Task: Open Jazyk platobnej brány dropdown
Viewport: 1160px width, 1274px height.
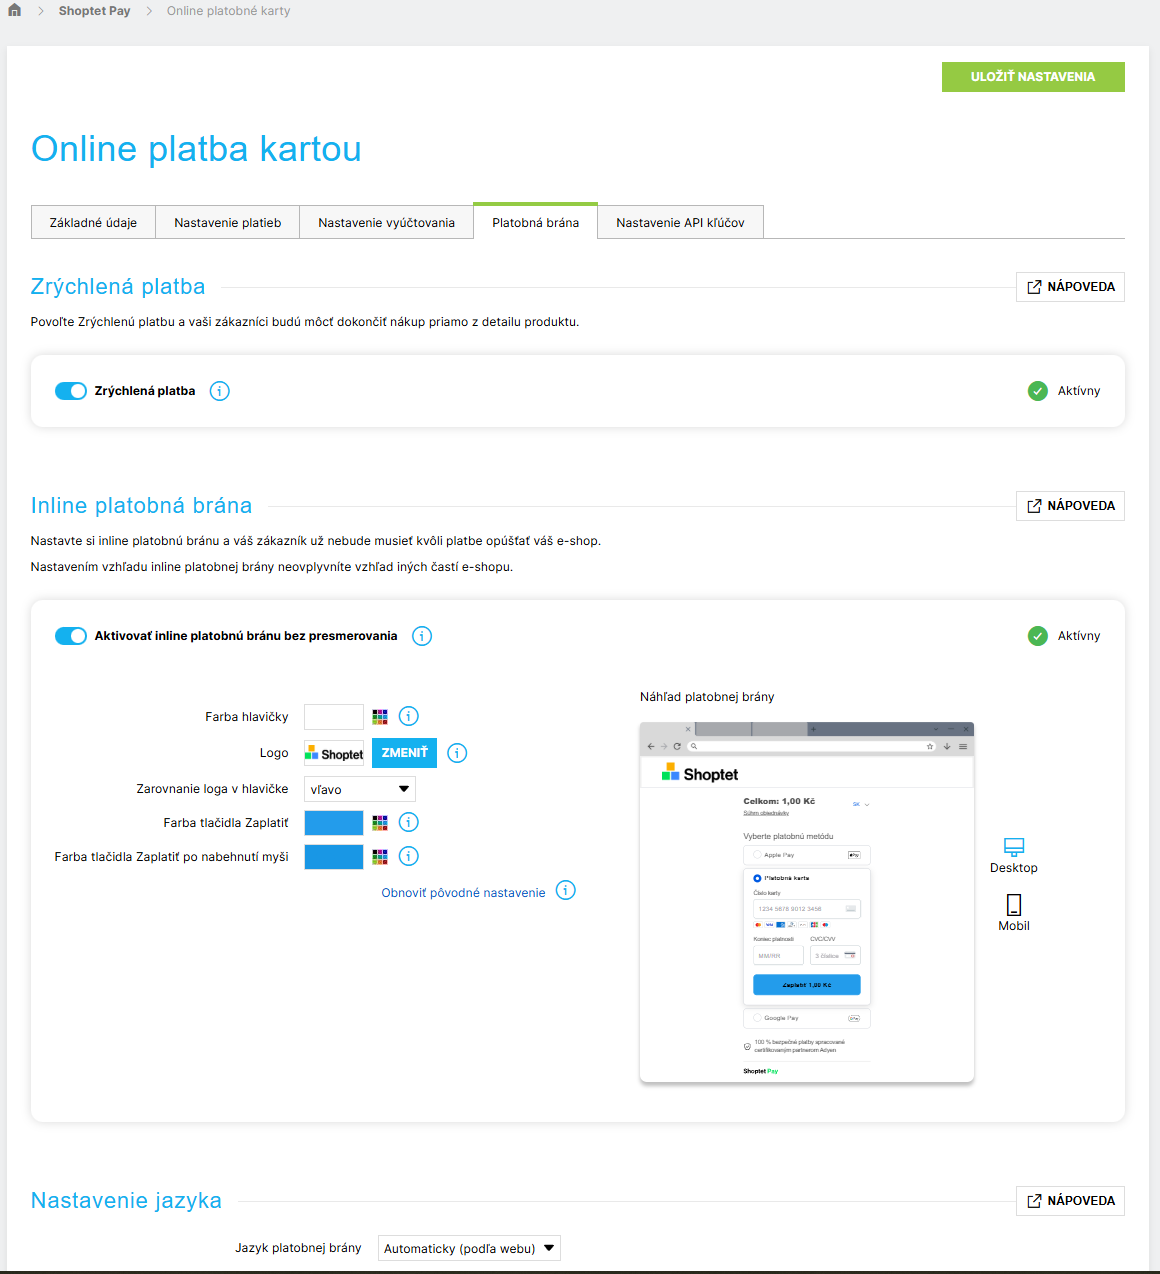Action: (469, 1248)
